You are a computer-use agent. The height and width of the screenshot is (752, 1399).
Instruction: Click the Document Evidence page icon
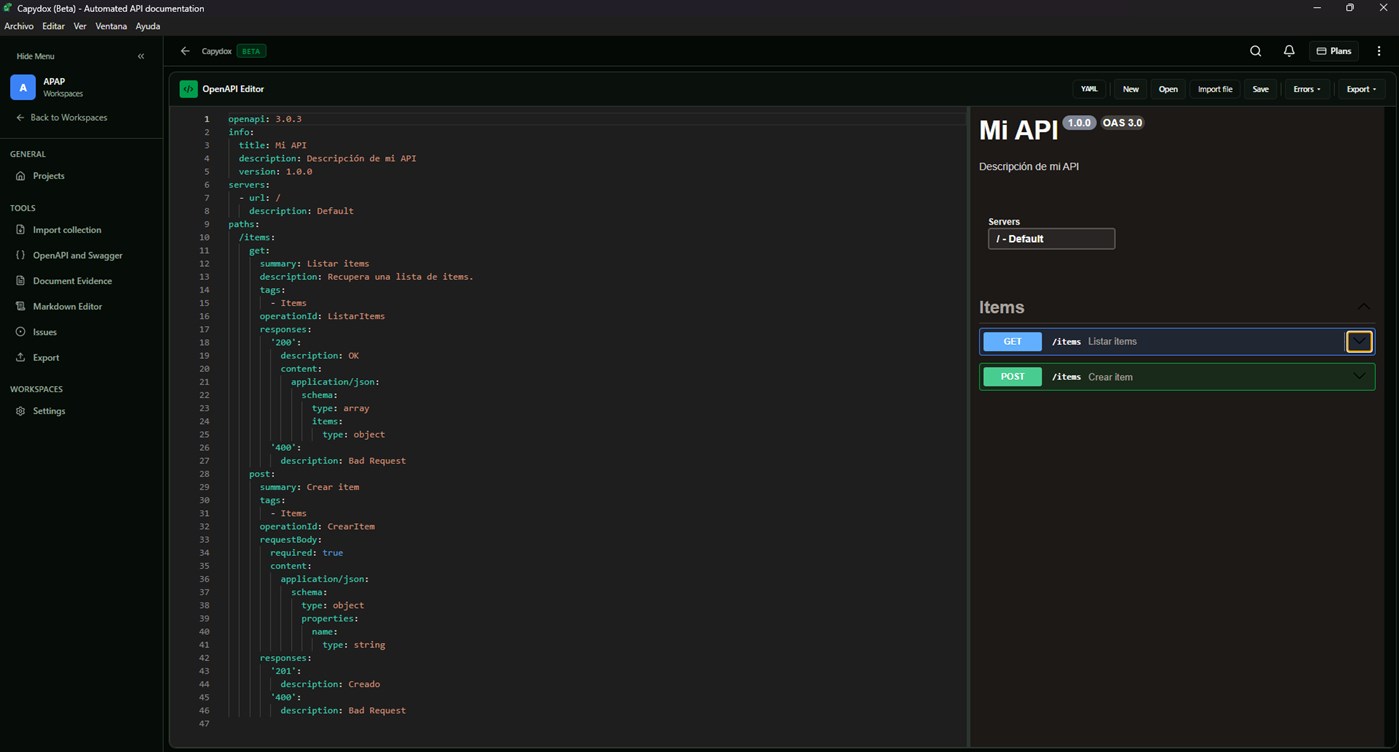click(x=20, y=281)
